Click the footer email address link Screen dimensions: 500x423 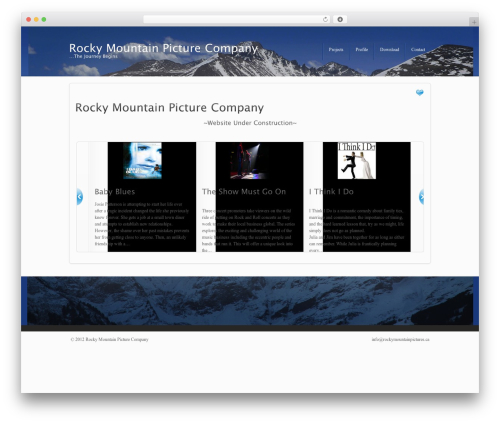click(400, 339)
